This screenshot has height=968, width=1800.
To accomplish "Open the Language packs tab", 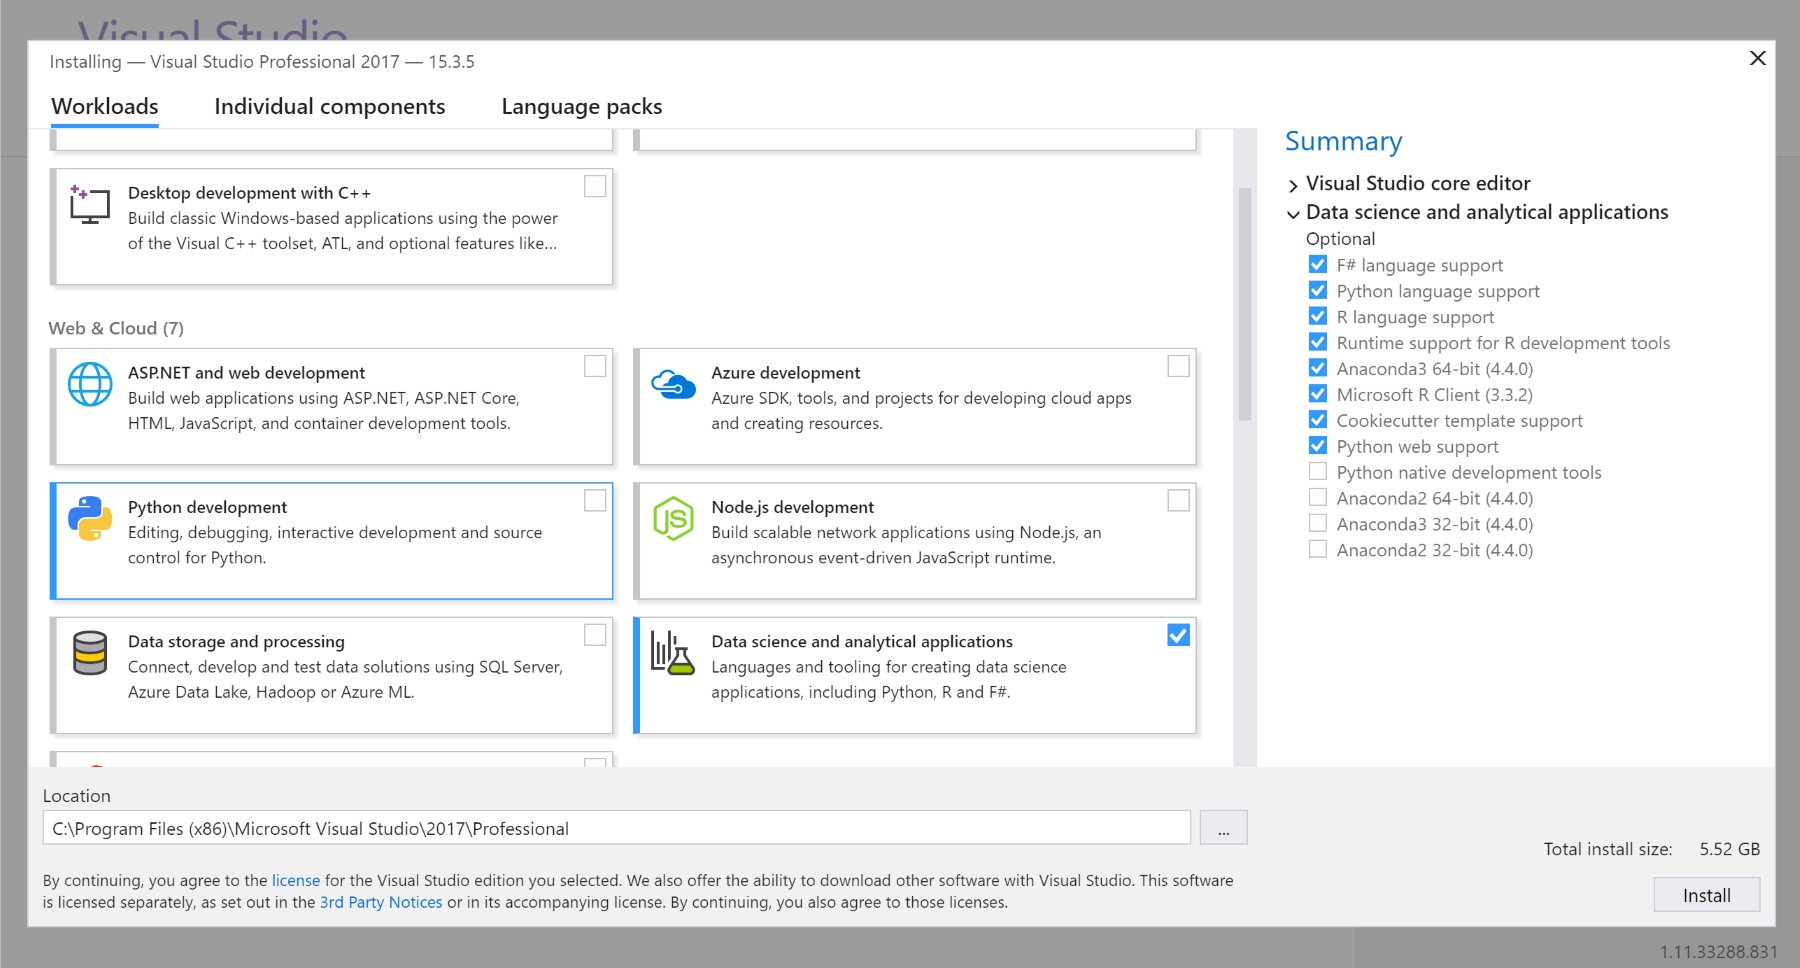I will click(x=582, y=107).
